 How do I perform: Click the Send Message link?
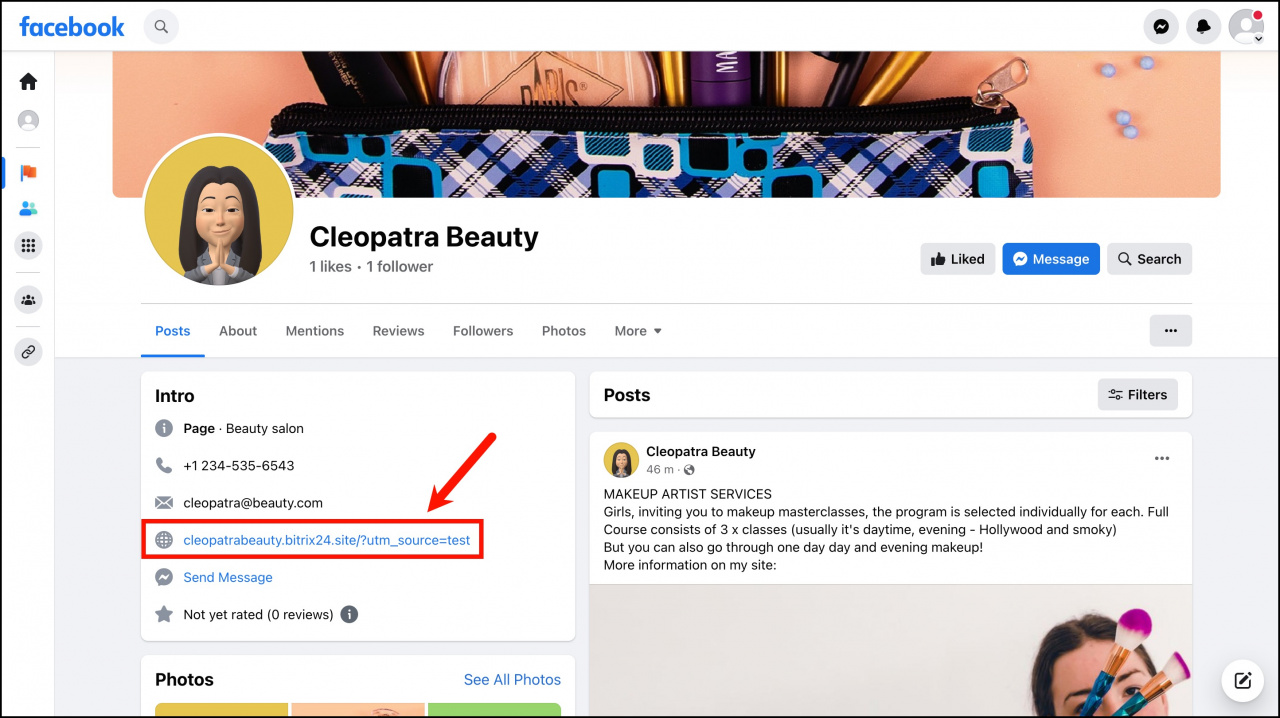[228, 577]
